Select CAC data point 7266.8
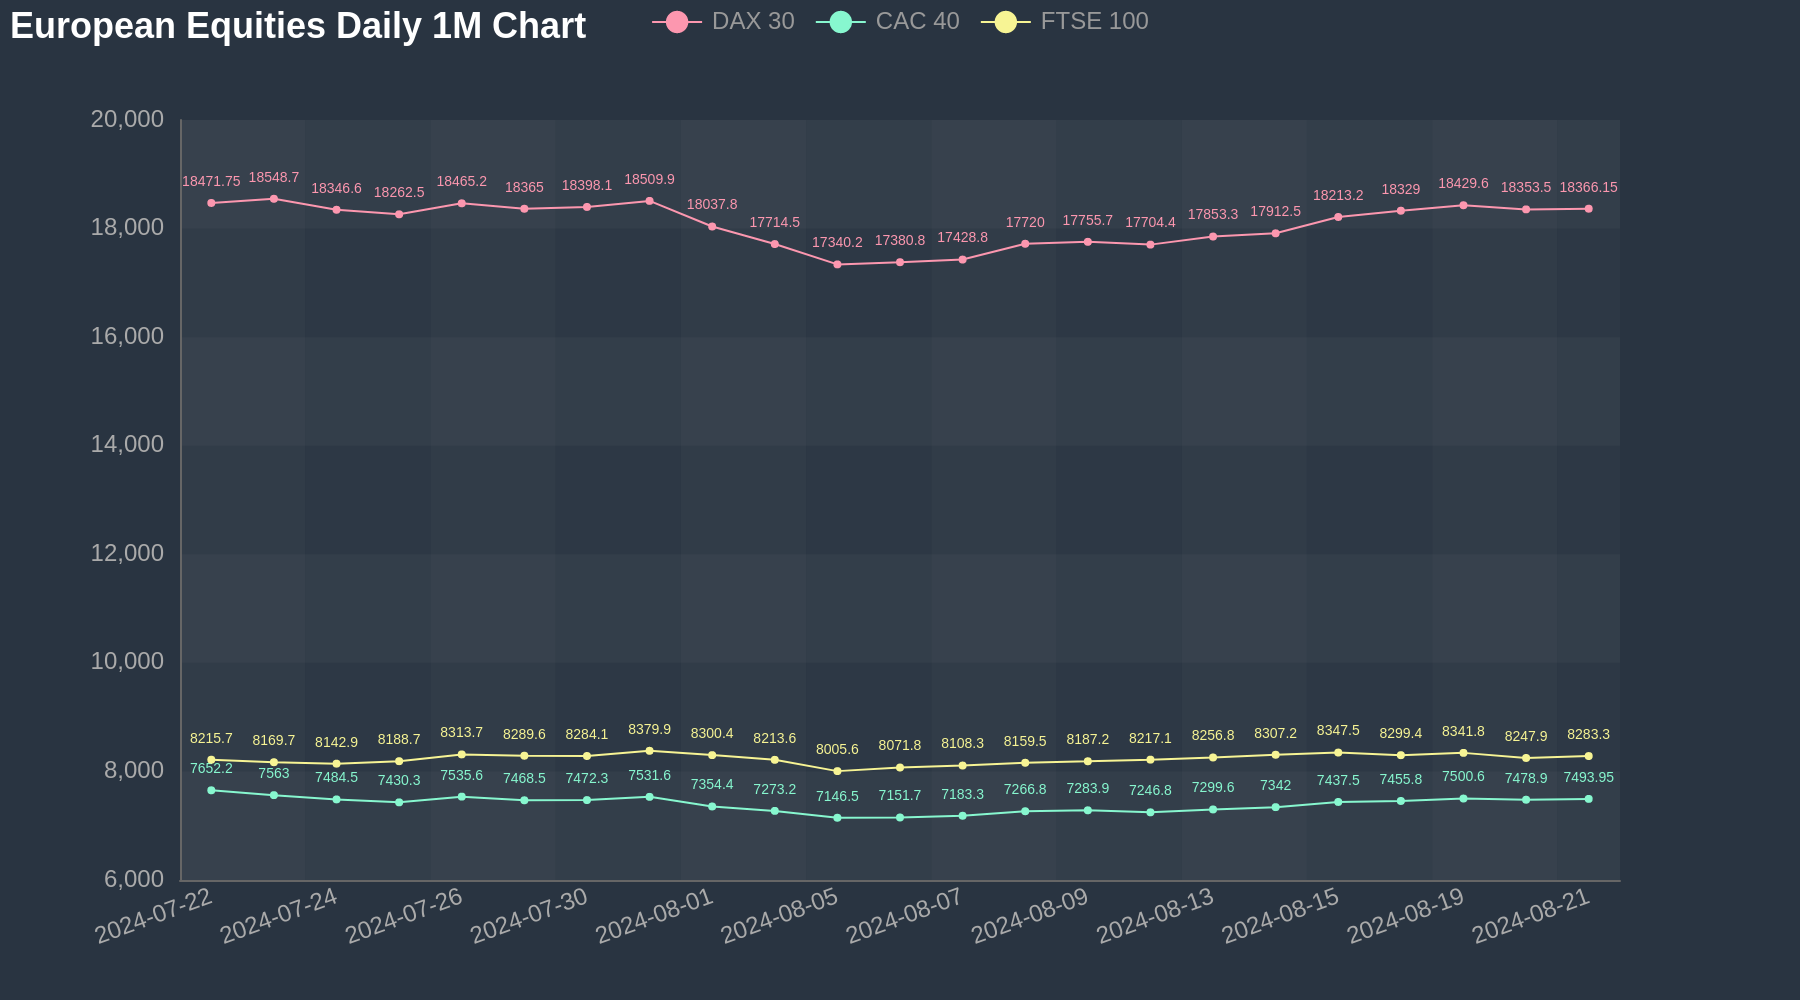This screenshot has width=1800, height=1000. [x=1025, y=811]
